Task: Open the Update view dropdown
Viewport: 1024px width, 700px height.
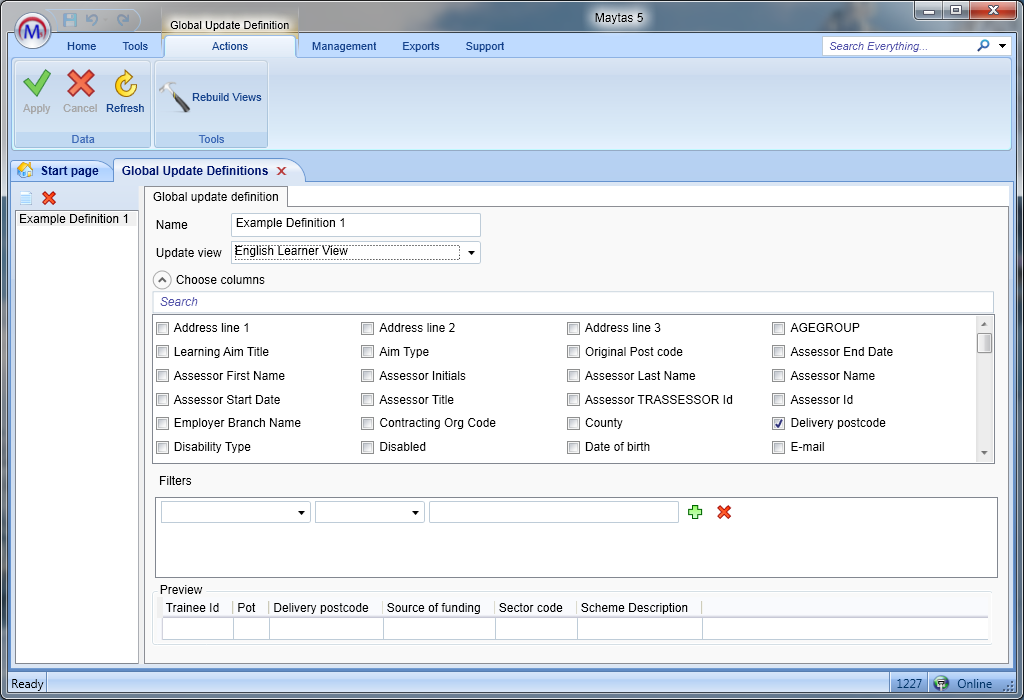Action: coord(471,252)
